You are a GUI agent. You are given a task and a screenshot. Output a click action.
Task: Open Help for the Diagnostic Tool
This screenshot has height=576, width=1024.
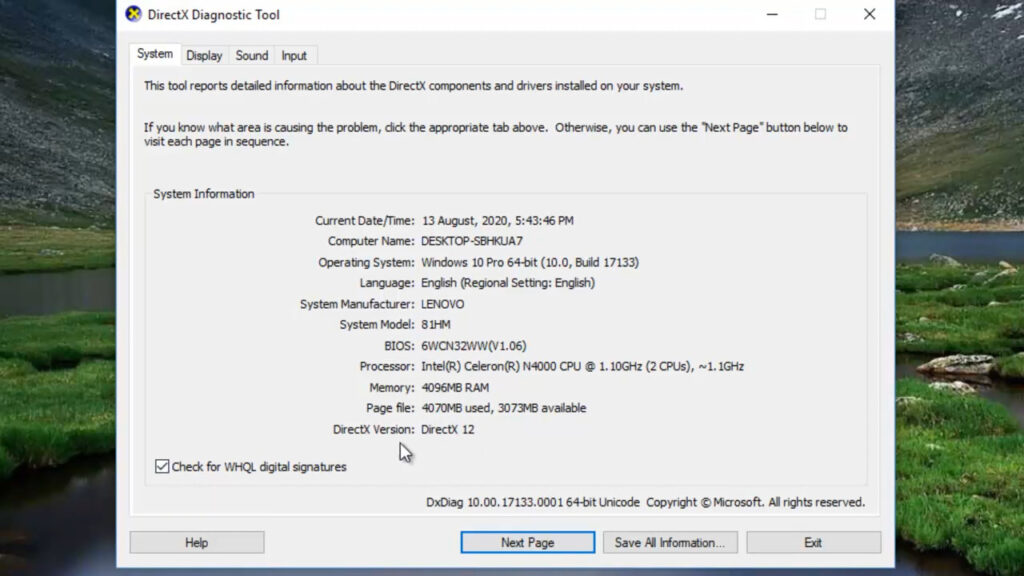coord(196,542)
